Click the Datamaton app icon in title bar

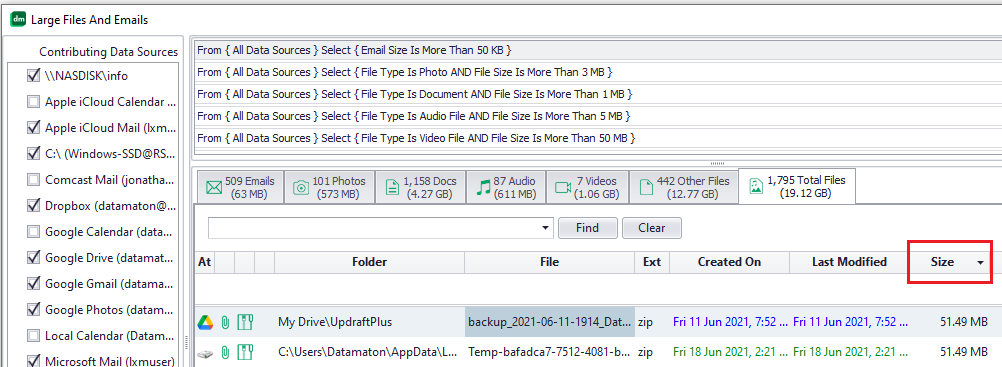point(19,20)
